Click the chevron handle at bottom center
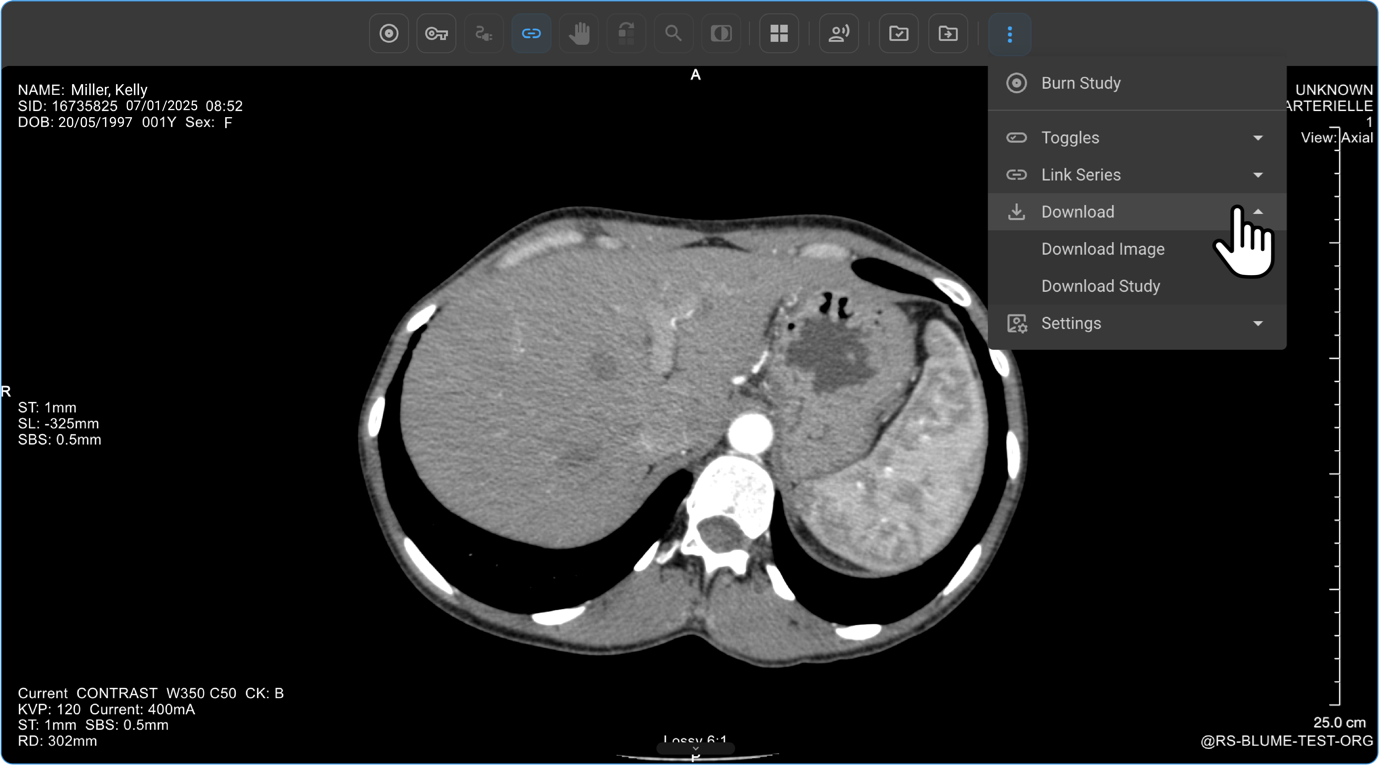The width and height of the screenshot is (1379, 765). point(696,749)
